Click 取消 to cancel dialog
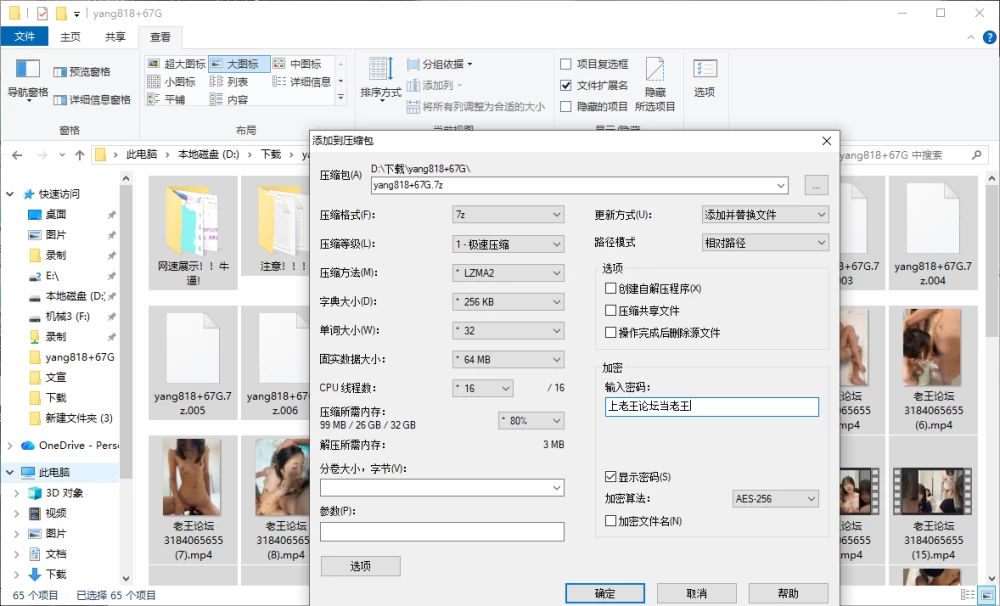The height and width of the screenshot is (606, 1000). (696, 593)
